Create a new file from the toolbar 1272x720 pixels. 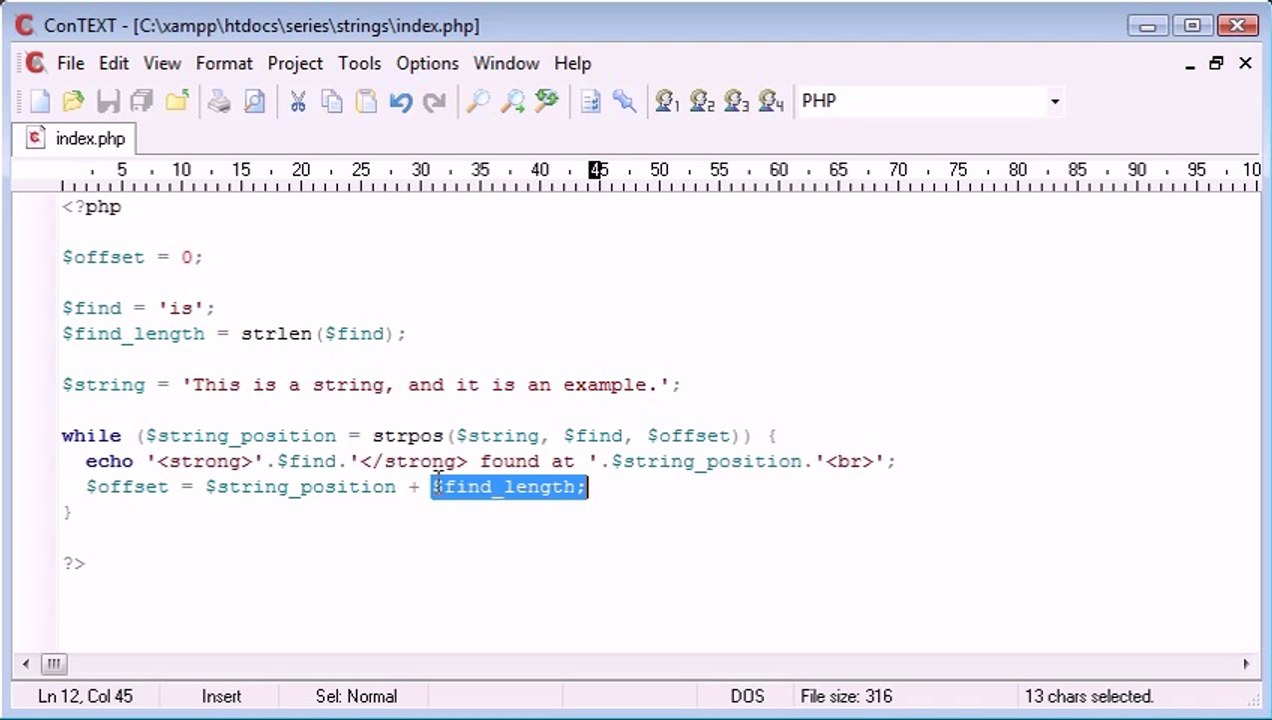(40, 101)
